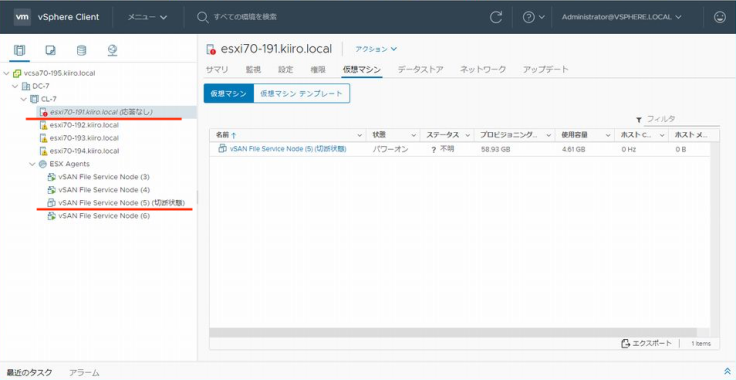The height and width of the screenshot is (380, 736).
Task: Select vSAN File Service Node (5) in tree
Action: coord(122,203)
